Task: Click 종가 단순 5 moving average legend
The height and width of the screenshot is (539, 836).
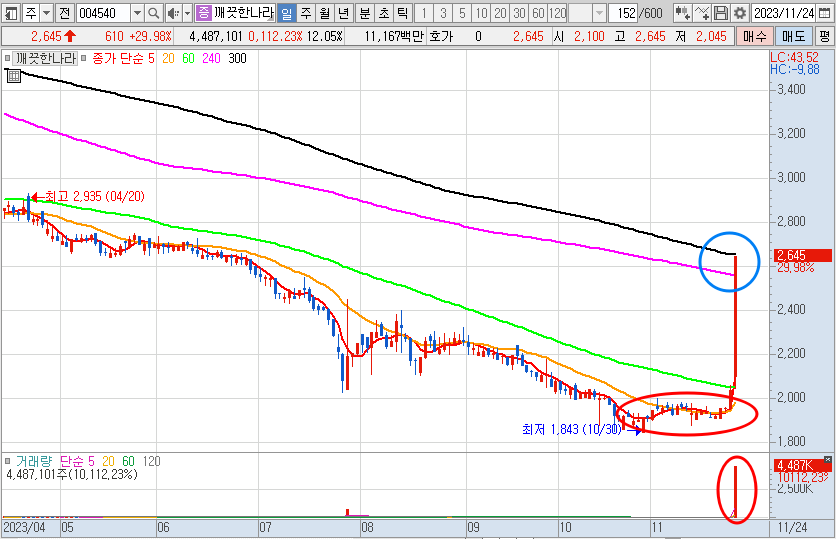Action: coord(123,58)
